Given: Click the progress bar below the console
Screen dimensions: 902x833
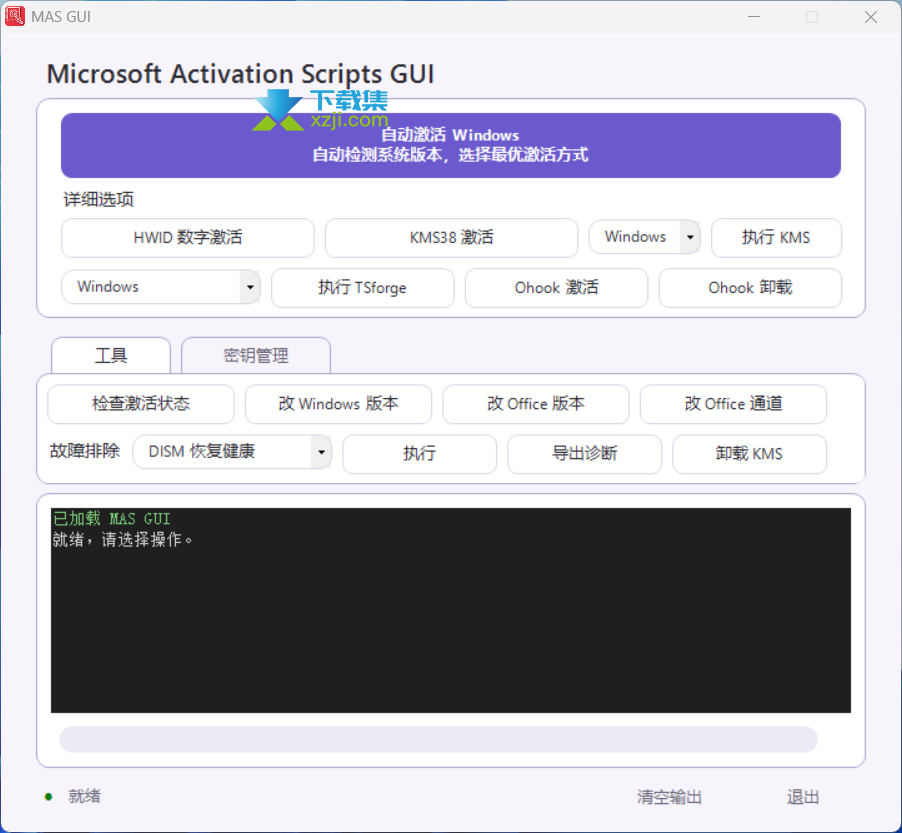Looking at the screenshot, I should 438,739.
